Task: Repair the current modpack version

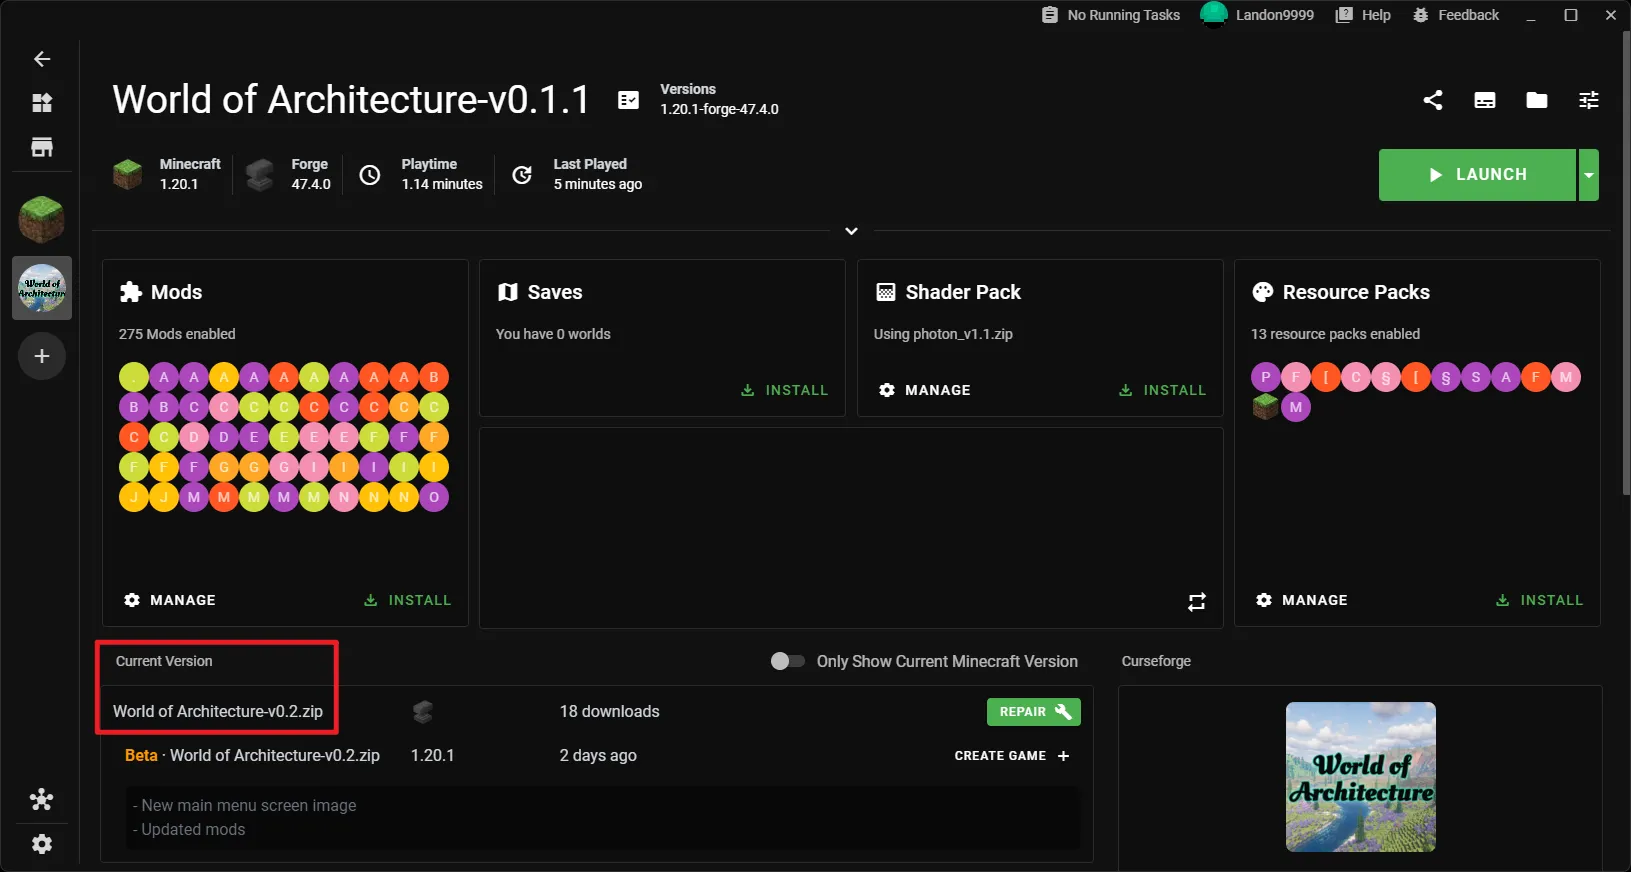Action: click(x=1034, y=712)
